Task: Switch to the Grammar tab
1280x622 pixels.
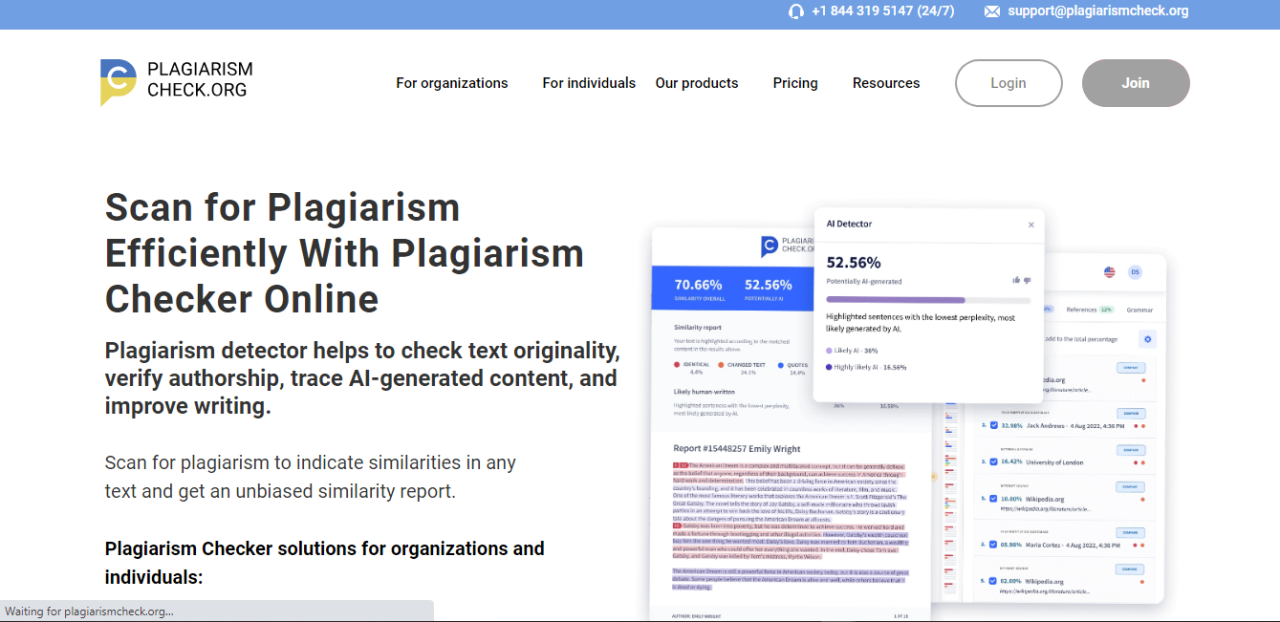Action: (1139, 309)
